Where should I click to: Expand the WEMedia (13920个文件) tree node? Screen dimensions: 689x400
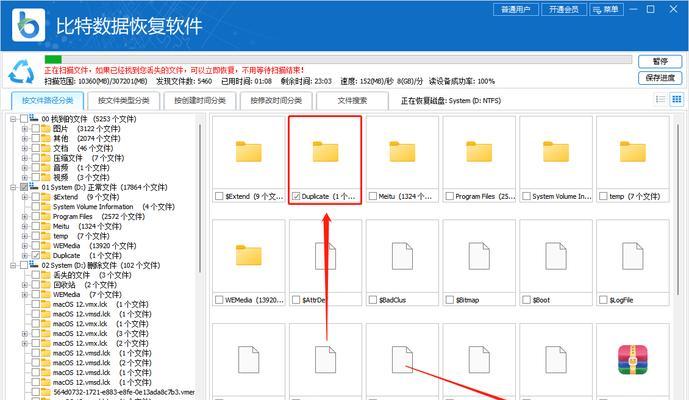click(25, 246)
